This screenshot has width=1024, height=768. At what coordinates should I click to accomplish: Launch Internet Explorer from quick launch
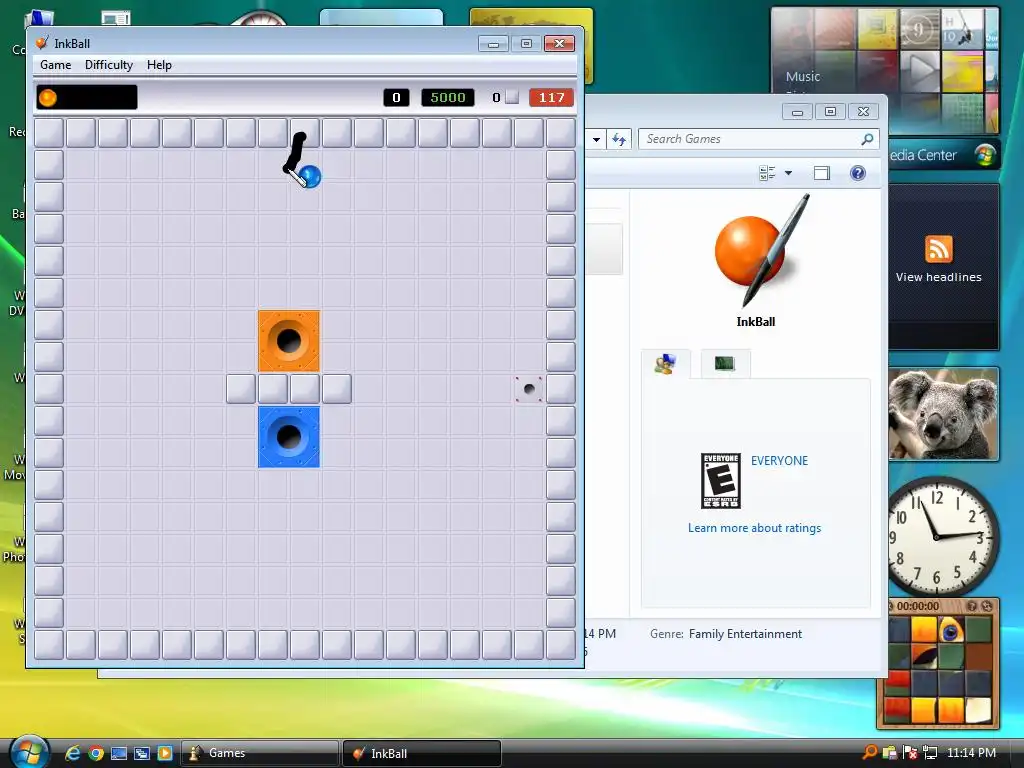[x=73, y=753]
